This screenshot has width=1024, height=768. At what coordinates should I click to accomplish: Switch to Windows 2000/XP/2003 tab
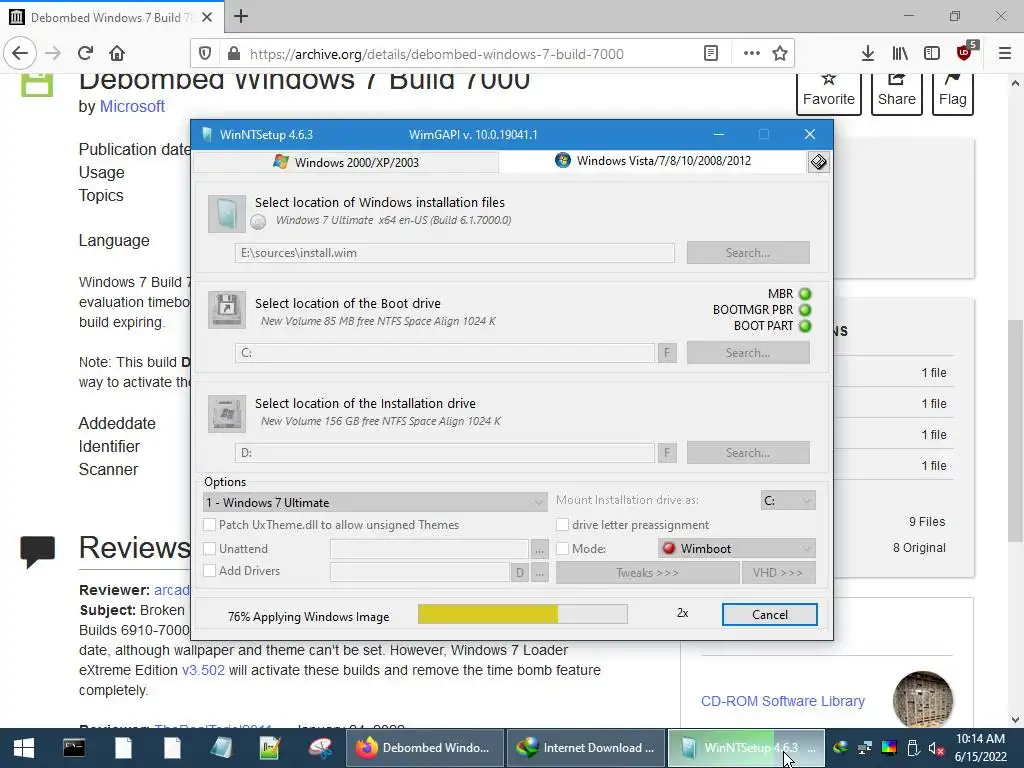pos(346,162)
